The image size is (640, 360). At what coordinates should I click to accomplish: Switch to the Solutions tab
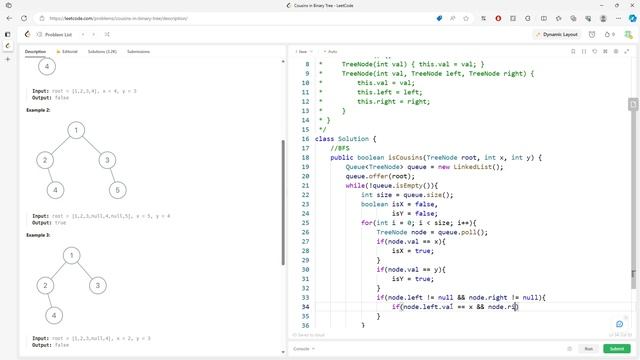click(x=102, y=52)
